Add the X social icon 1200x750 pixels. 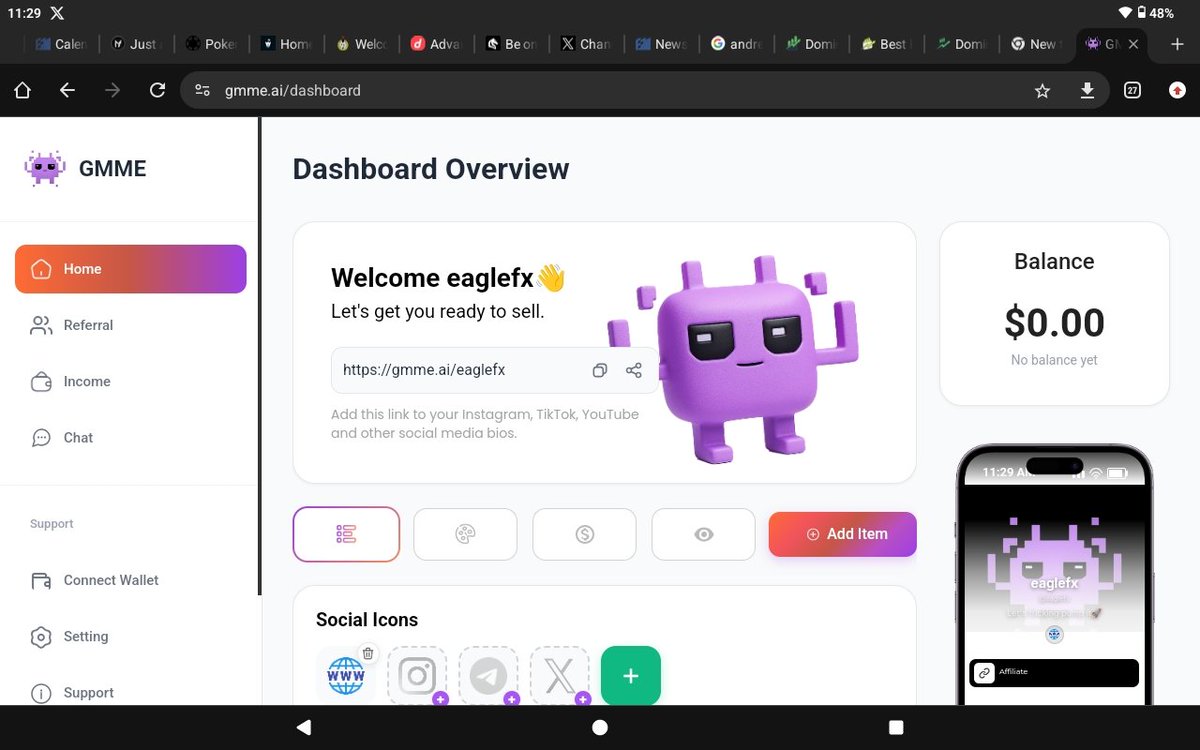[559, 676]
